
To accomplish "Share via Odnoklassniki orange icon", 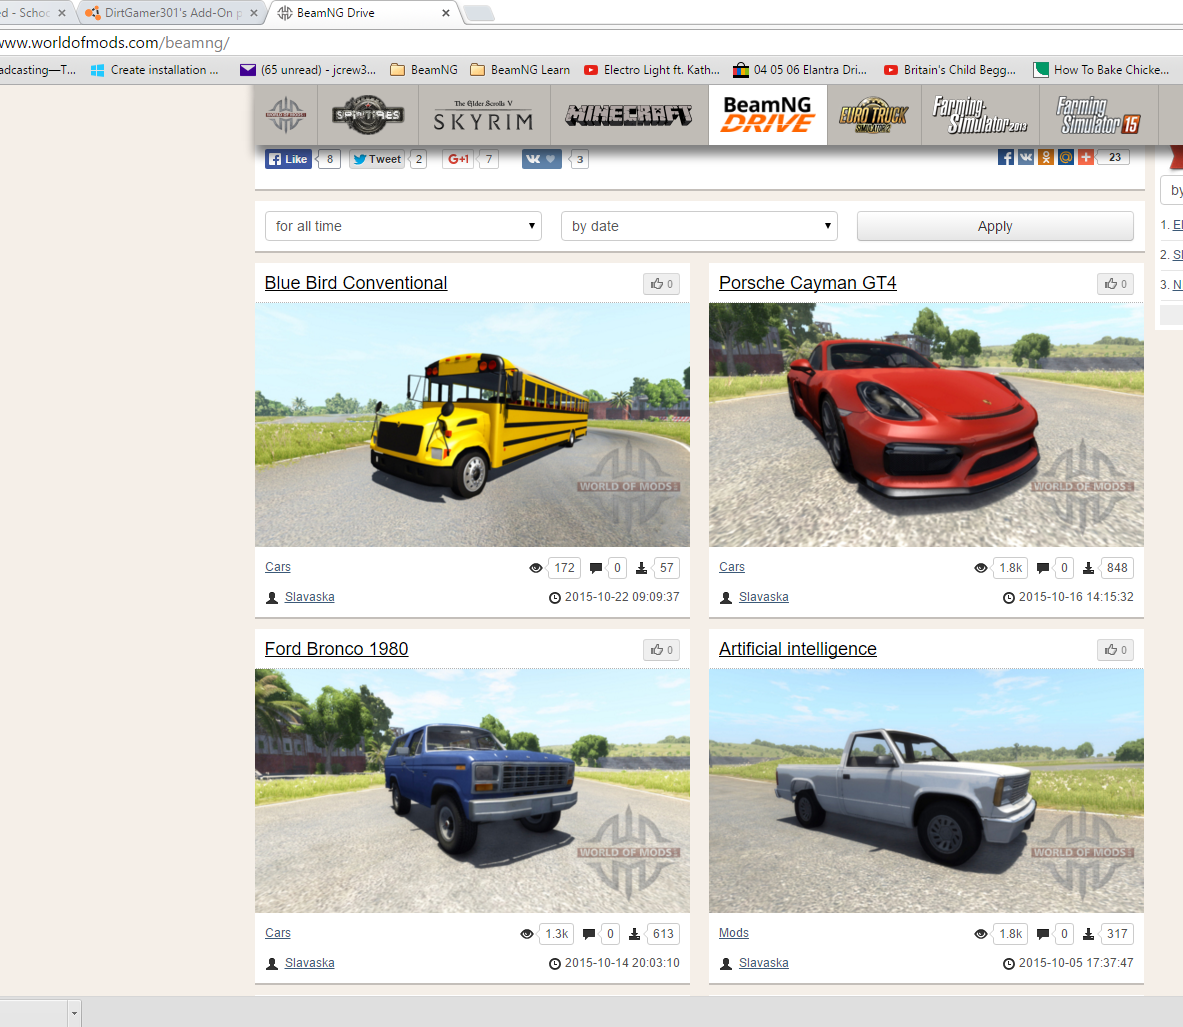I will point(1046,157).
